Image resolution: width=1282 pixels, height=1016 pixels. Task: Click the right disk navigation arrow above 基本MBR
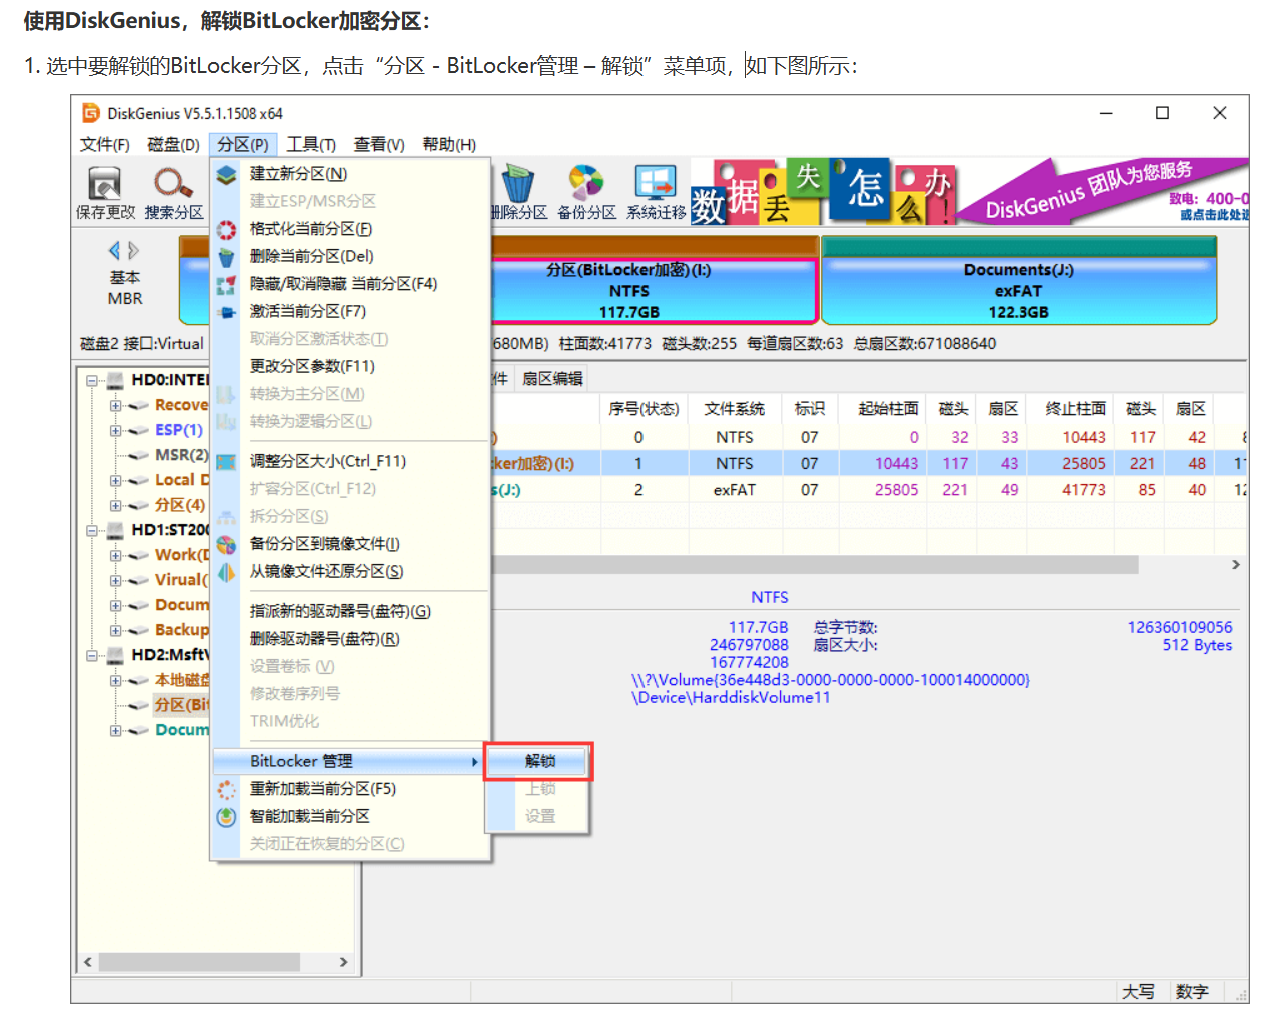click(x=134, y=250)
